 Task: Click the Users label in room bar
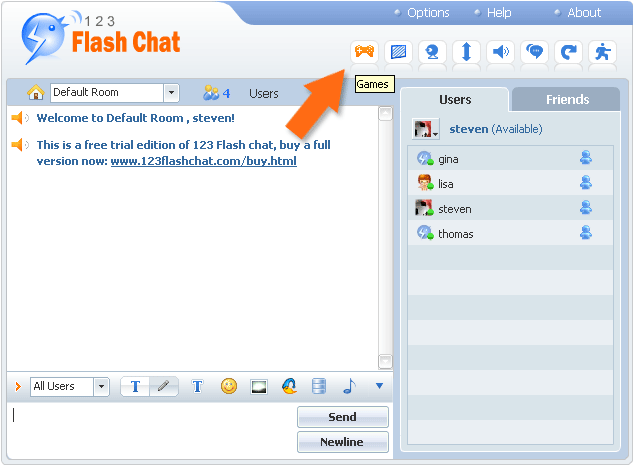264,93
